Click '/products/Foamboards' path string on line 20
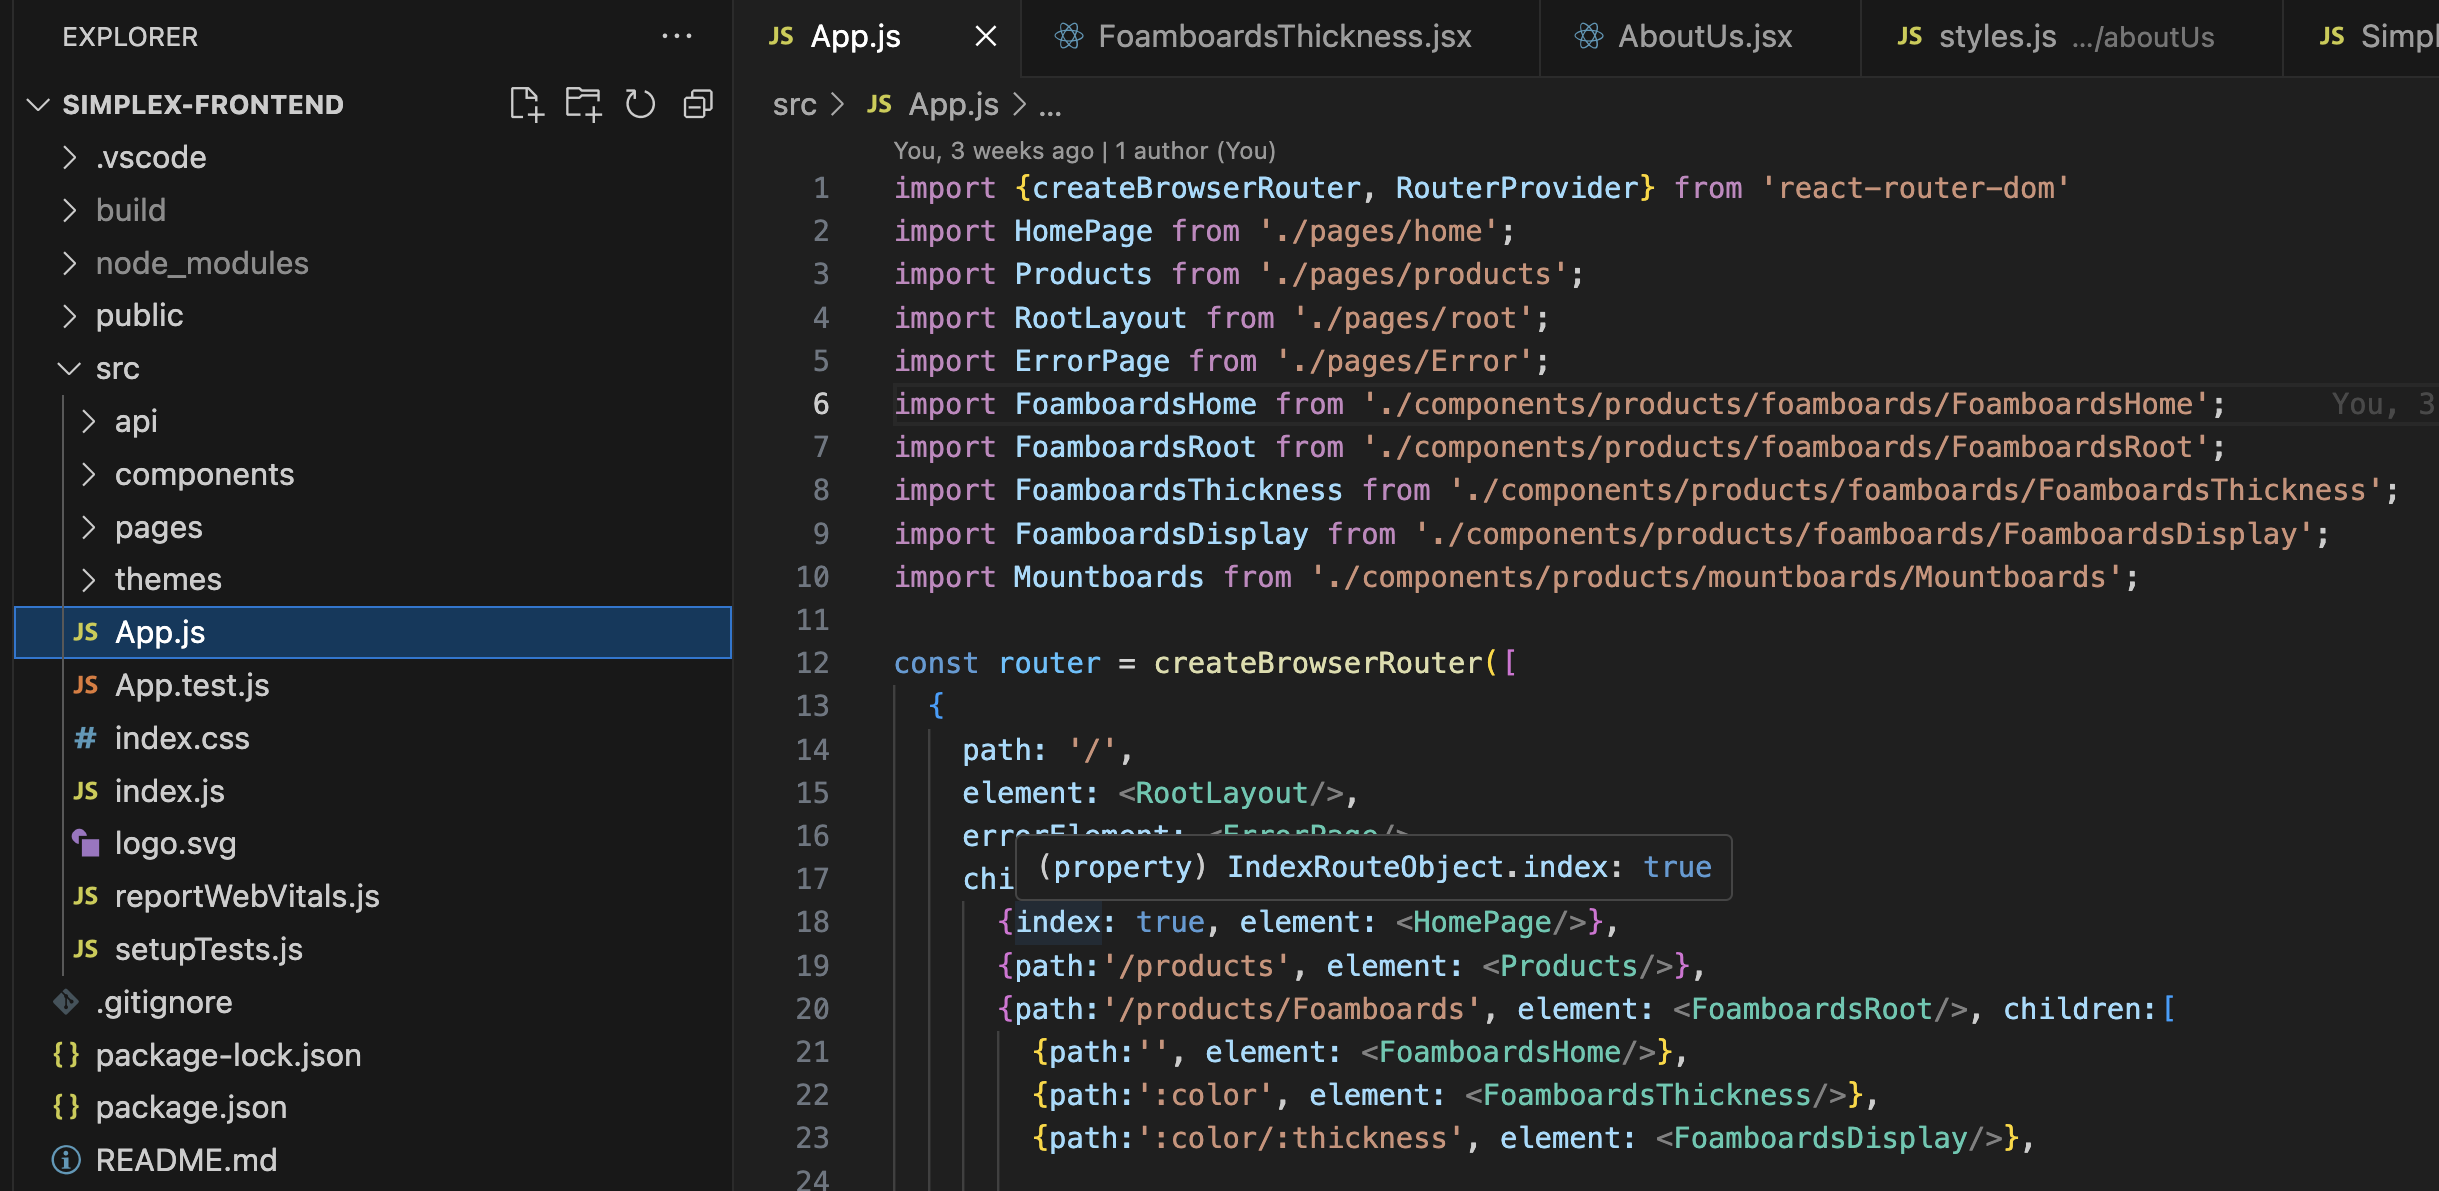The image size is (2439, 1191). pos(1292,1009)
